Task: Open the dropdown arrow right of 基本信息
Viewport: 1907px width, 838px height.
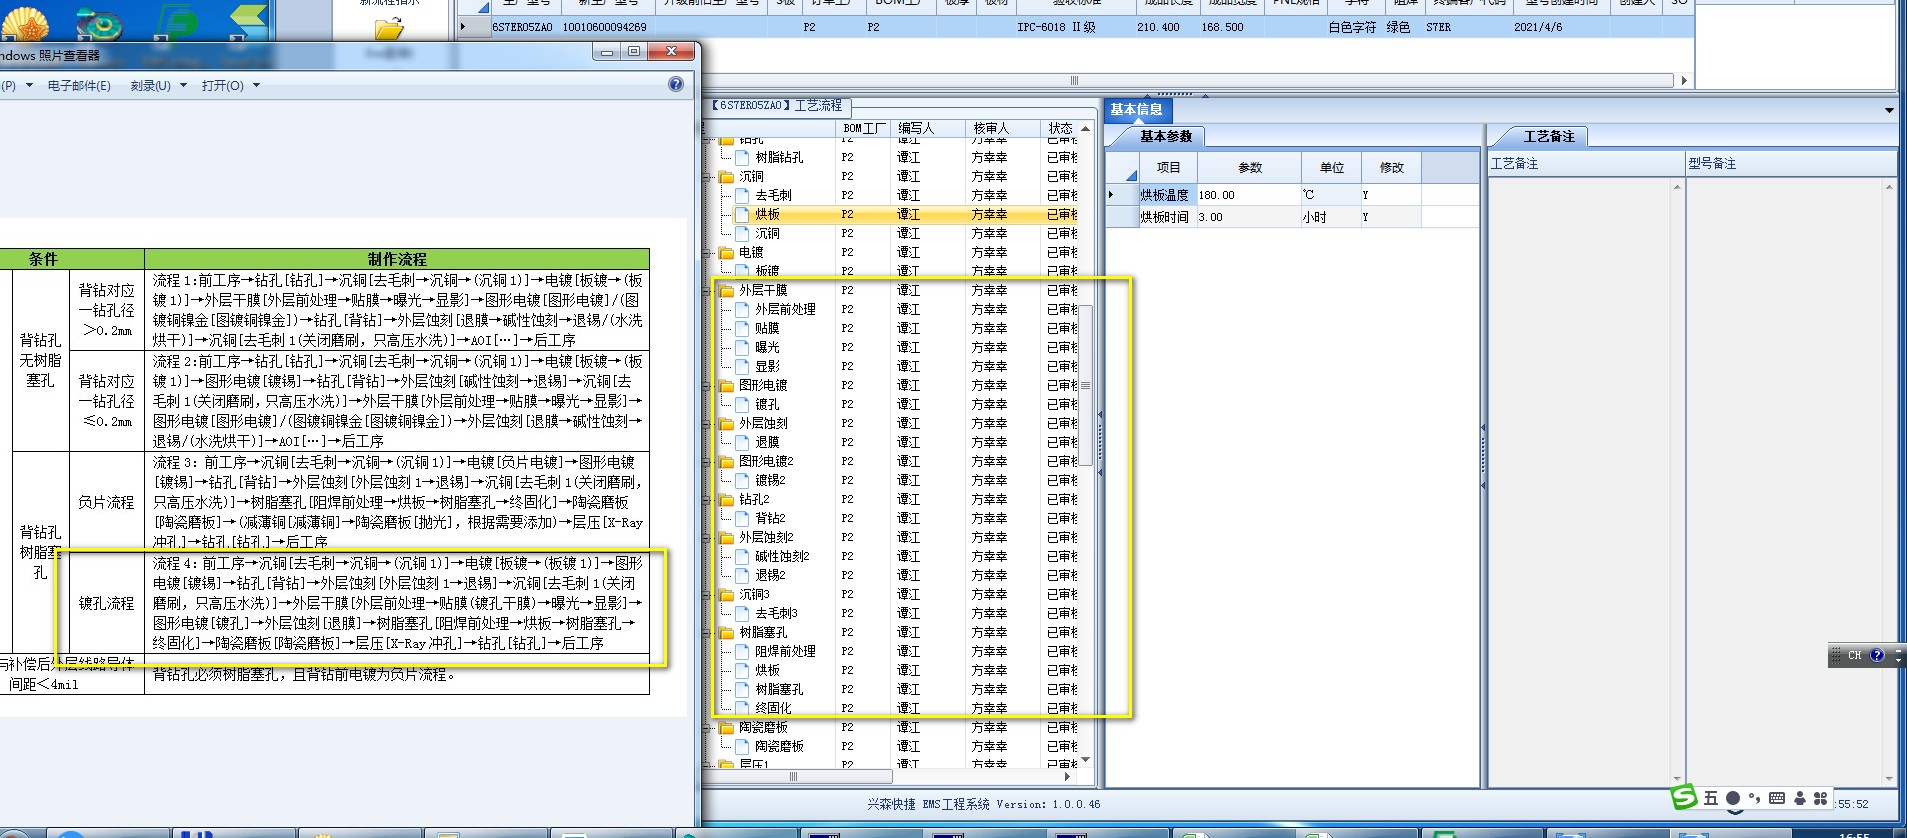Action: [1888, 110]
